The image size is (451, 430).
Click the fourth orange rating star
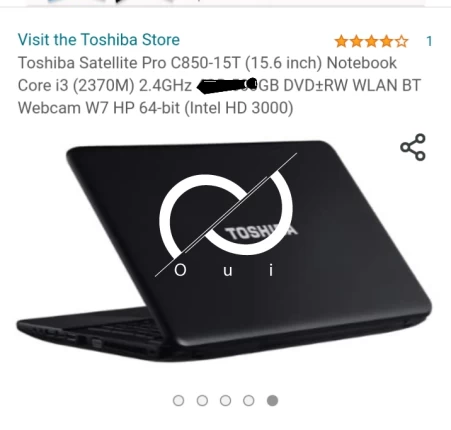coord(387,42)
